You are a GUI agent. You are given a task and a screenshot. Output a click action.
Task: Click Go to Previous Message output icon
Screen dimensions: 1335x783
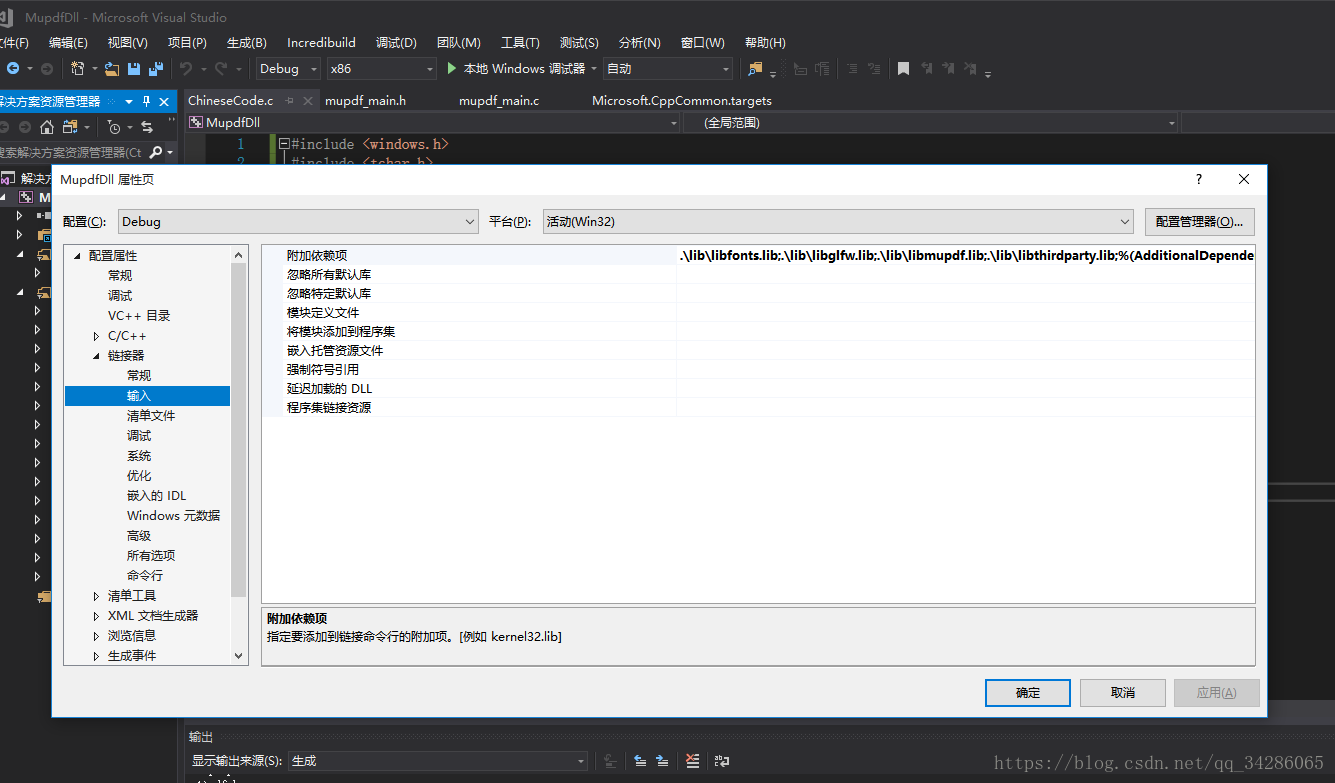coord(640,761)
